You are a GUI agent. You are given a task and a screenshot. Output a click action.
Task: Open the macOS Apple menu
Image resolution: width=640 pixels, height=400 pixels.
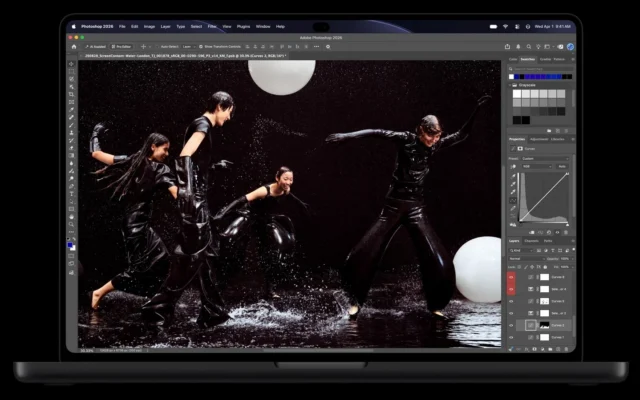[74, 27]
